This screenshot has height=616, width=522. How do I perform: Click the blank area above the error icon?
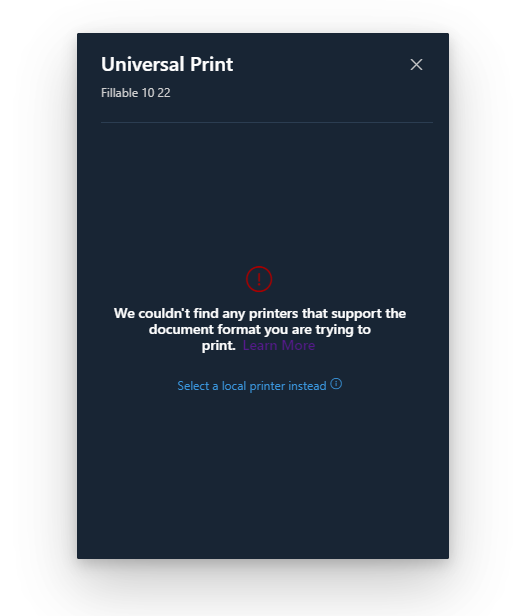pos(263,192)
